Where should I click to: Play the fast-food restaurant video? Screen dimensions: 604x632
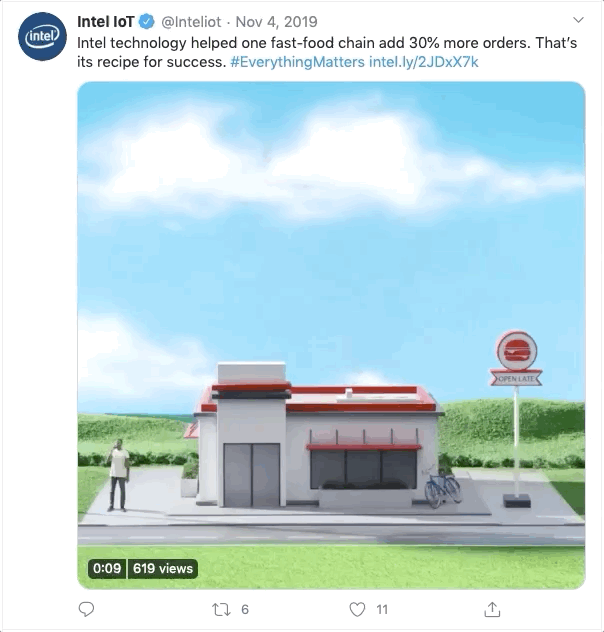tap(331, 335)
